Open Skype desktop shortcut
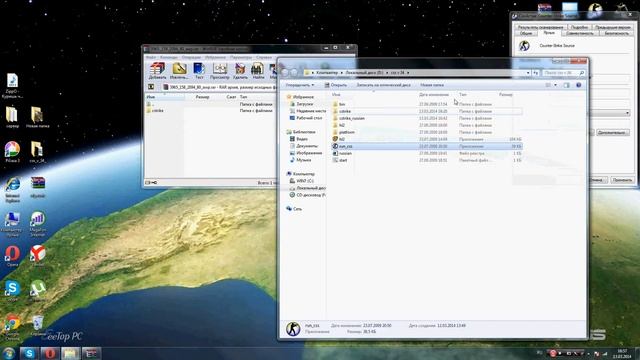Screen dimensions: 640x360 [x=13, y=291]
